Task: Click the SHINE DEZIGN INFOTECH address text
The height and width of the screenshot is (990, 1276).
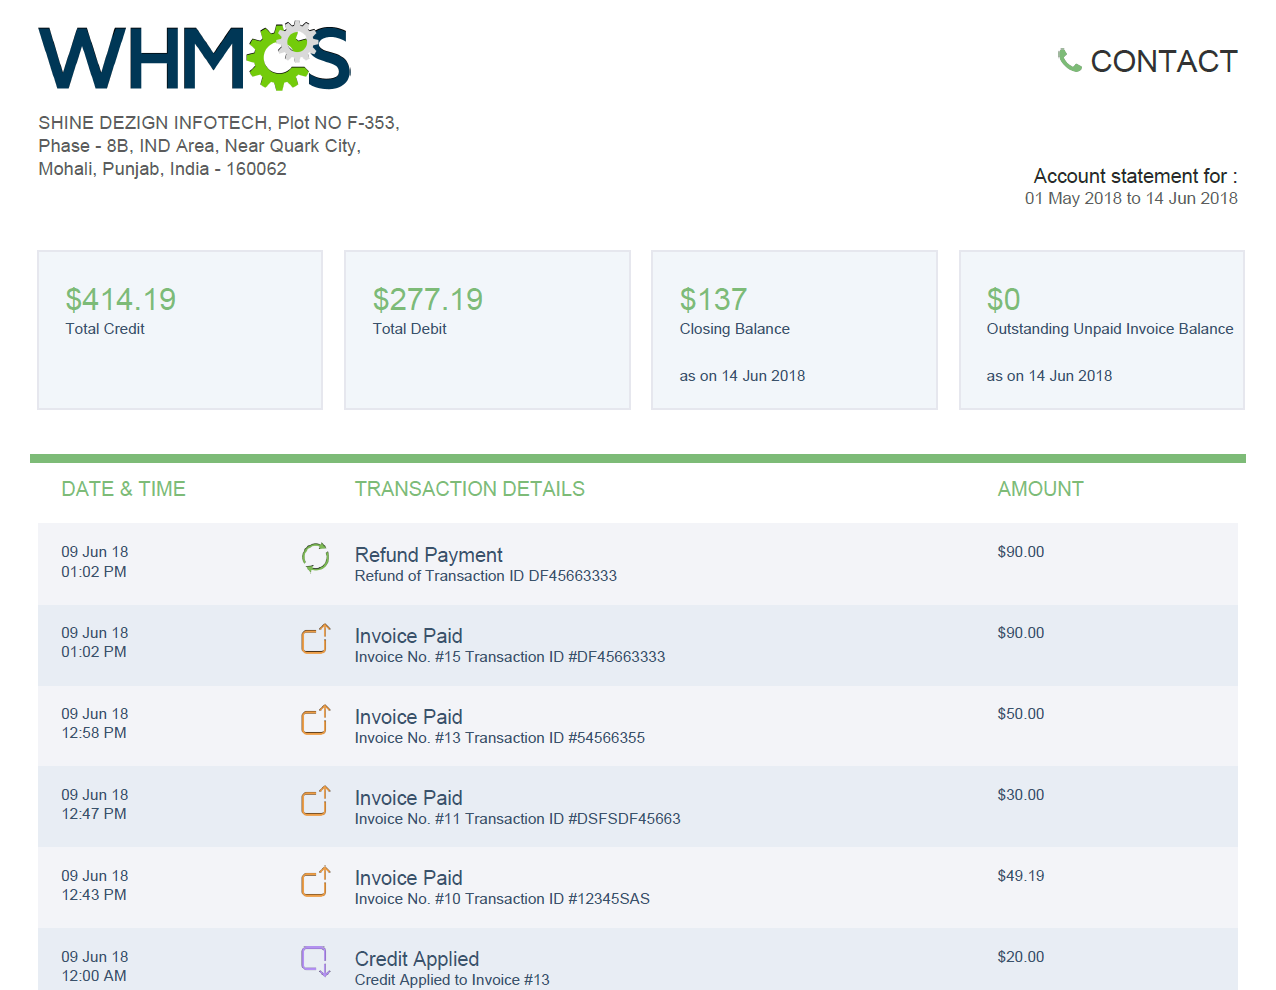Action: pos(218,145)
